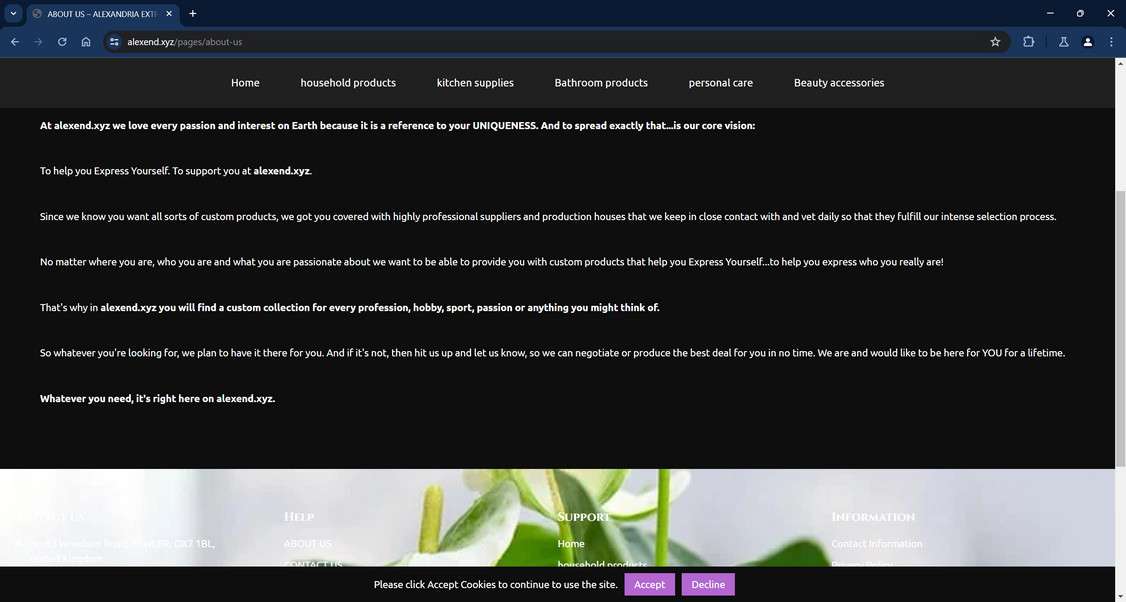Open the Extensions puzzle icon
Image resolution: width=1126 pixels, height=602 pixels.
1028,42
